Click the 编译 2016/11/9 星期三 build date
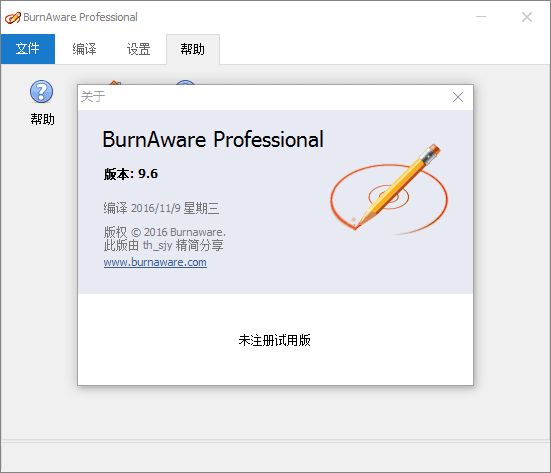 [x=161, y=208]
